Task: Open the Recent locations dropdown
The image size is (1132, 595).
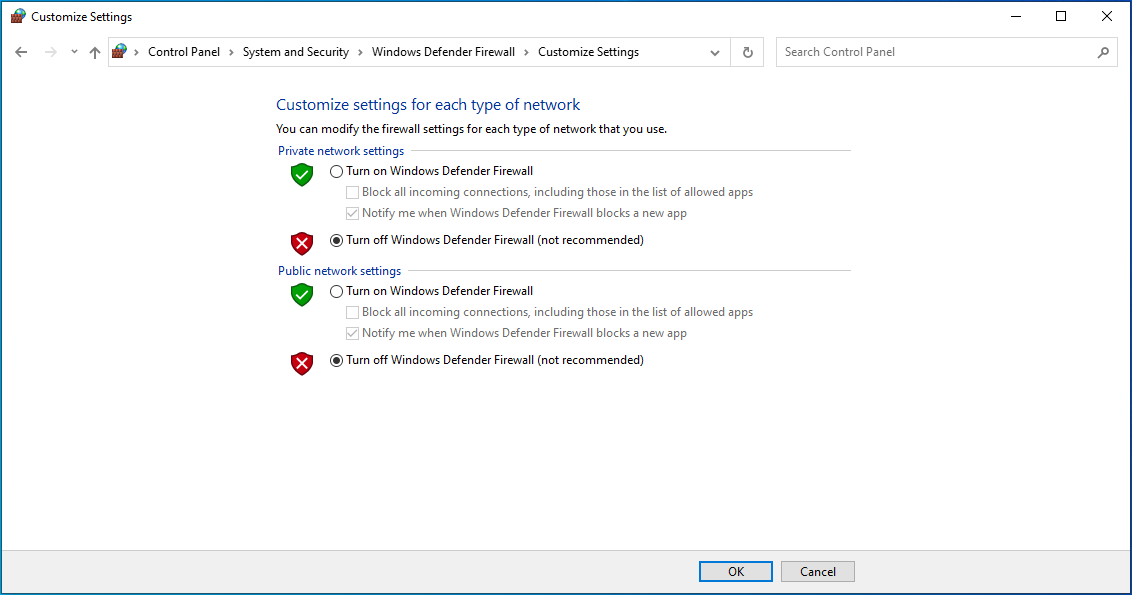Action: [74, 52]
